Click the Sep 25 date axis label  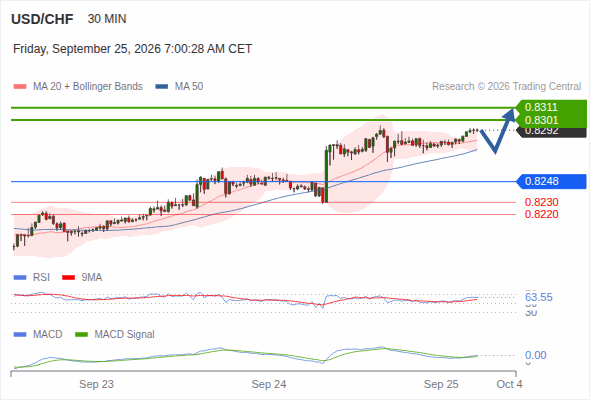(441, 385)
